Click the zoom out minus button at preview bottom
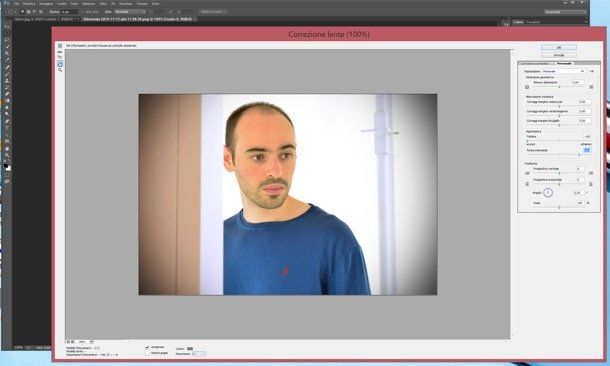The width and height of the screenshot is (610, 366). point(68,341)
